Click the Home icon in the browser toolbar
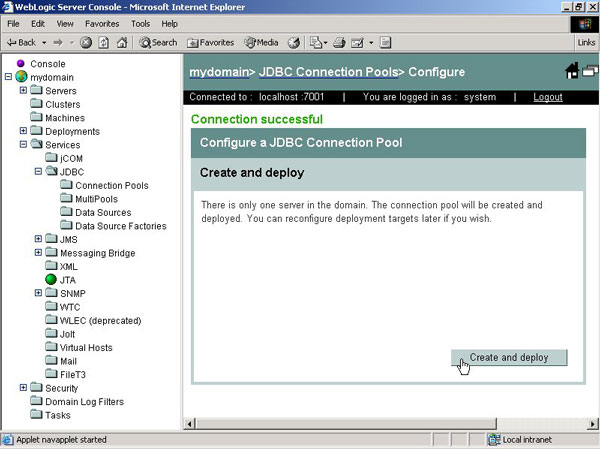 pos(122,42)
